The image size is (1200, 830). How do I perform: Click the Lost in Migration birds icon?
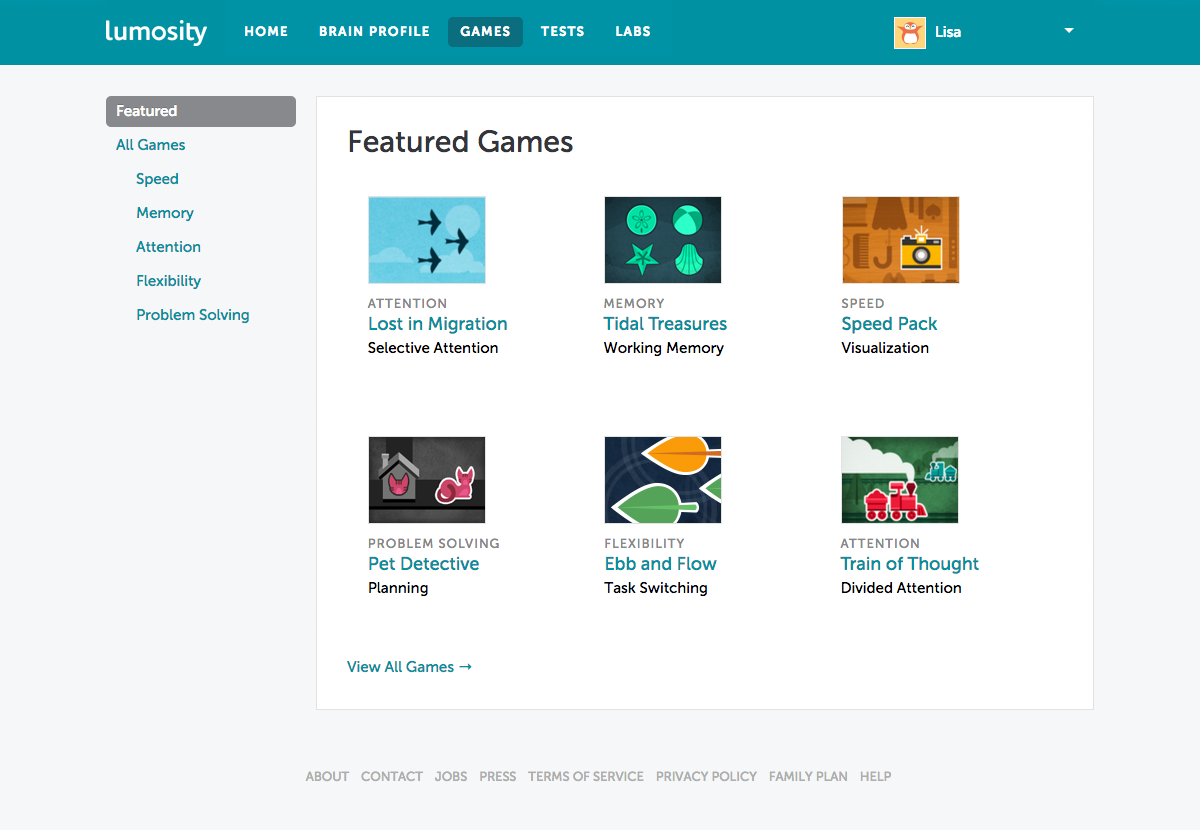[427, 240]
